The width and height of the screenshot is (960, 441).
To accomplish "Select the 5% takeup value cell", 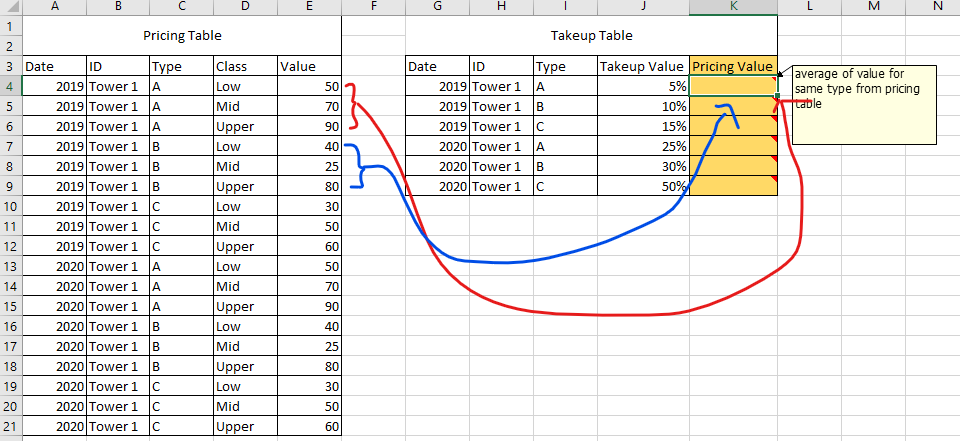I will [x=643, y=86].
